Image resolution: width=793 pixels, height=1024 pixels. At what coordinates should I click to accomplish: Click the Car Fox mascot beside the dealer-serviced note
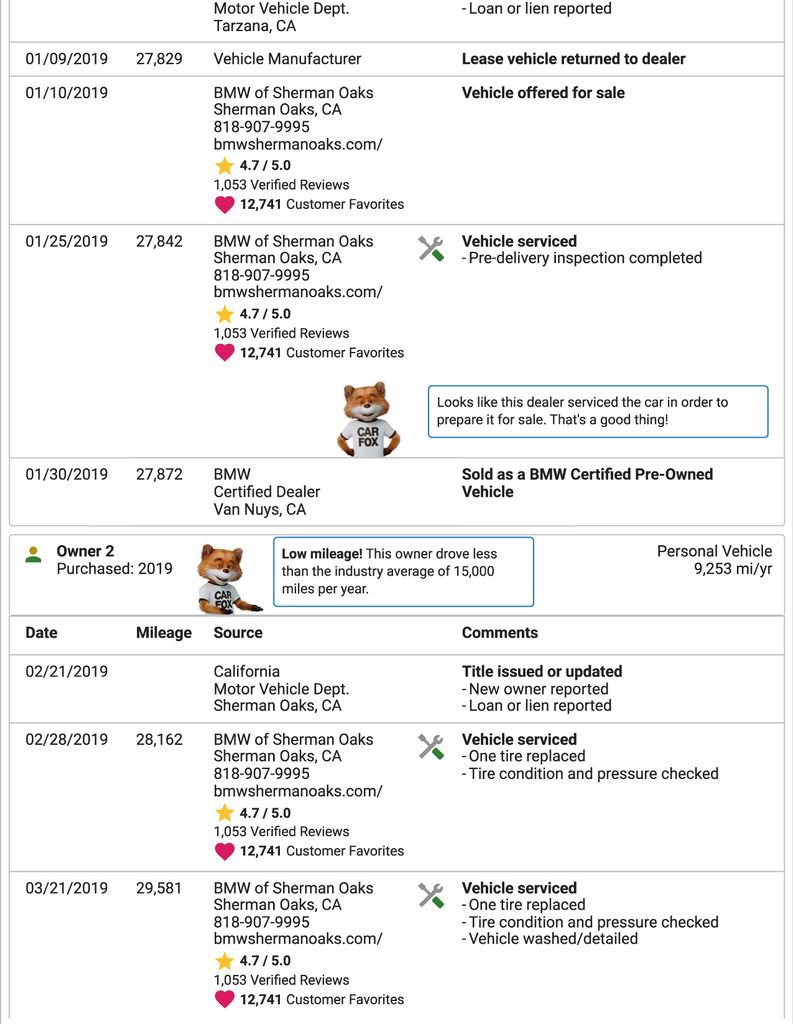point(367,419)
